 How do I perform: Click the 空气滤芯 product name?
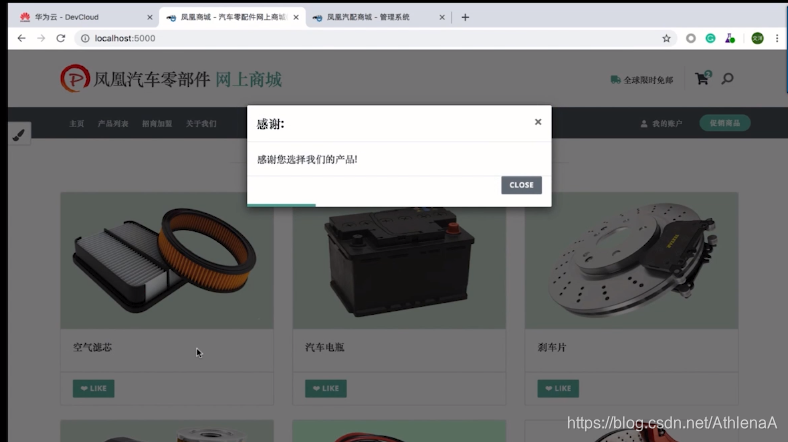(92, 347)
